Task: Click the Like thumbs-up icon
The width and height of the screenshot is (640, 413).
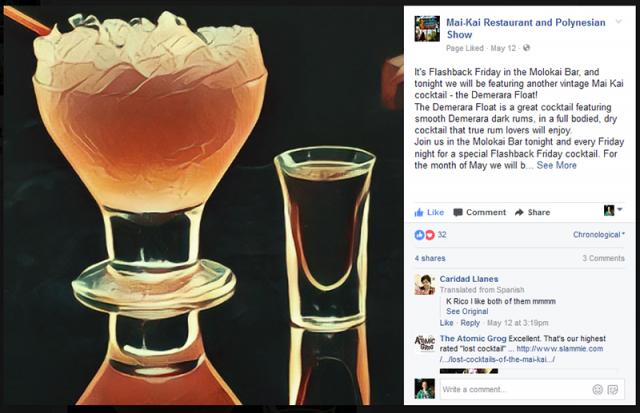Action: (419, 212)
